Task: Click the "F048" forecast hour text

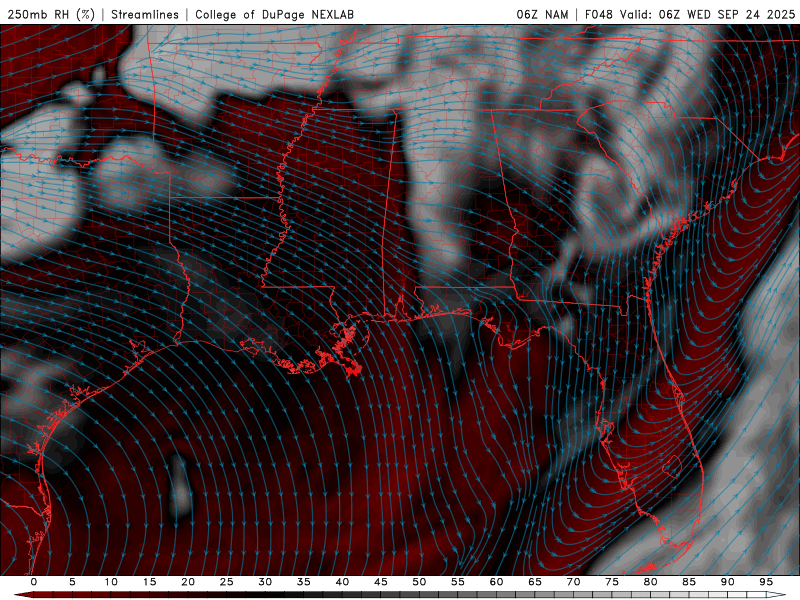Action: 598,14
